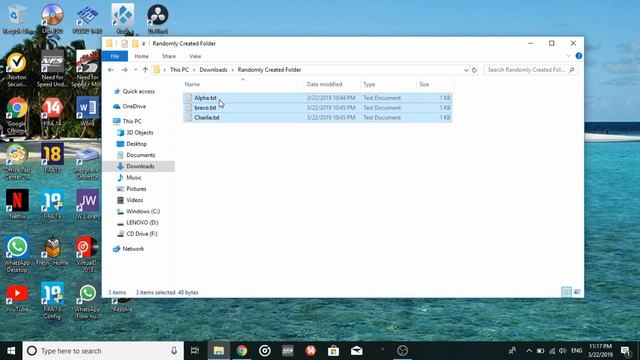
Task: Open Action Center notifications icon
Action: pos(625,351)
